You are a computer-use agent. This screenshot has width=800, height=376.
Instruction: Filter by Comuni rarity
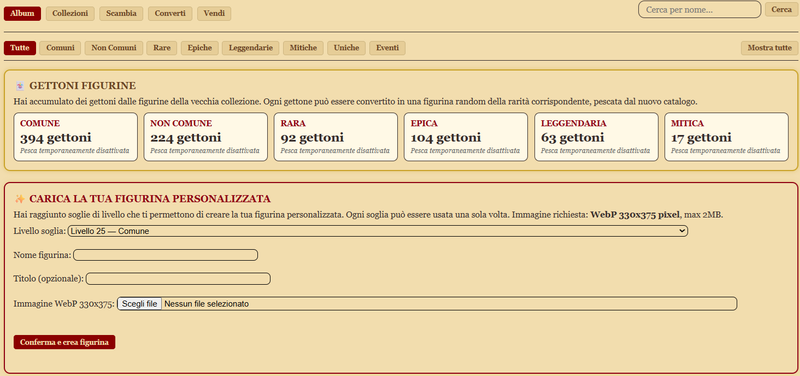(x=60, y=48)
